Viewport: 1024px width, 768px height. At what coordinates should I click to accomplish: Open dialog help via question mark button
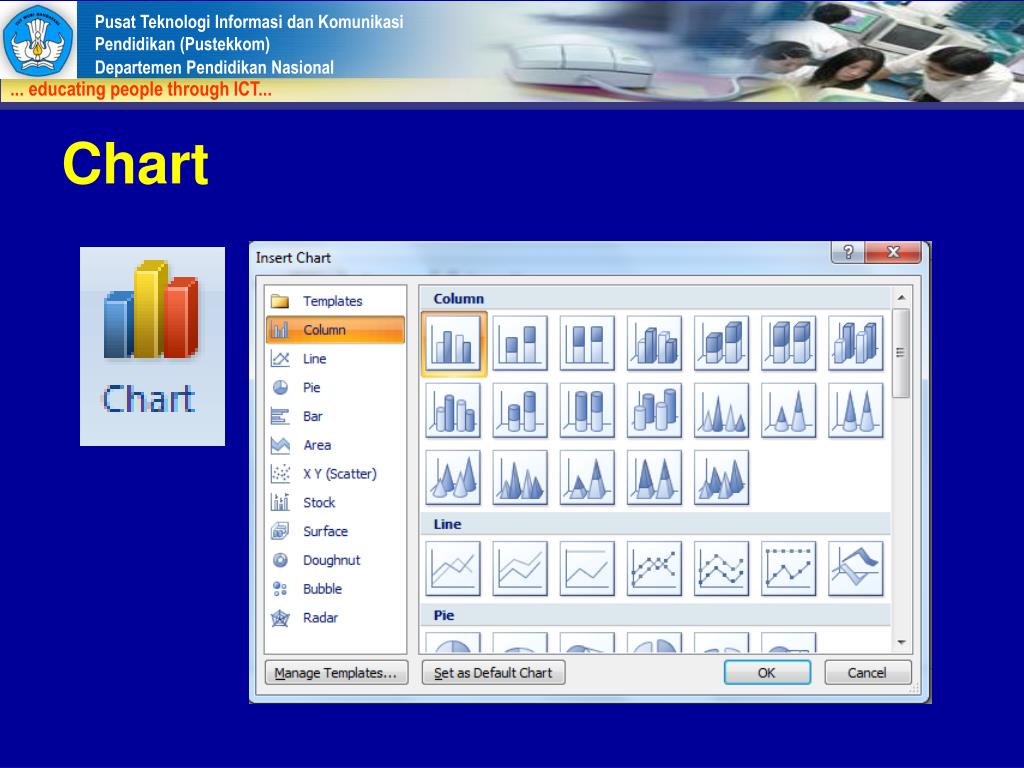(x=848, y=252)
